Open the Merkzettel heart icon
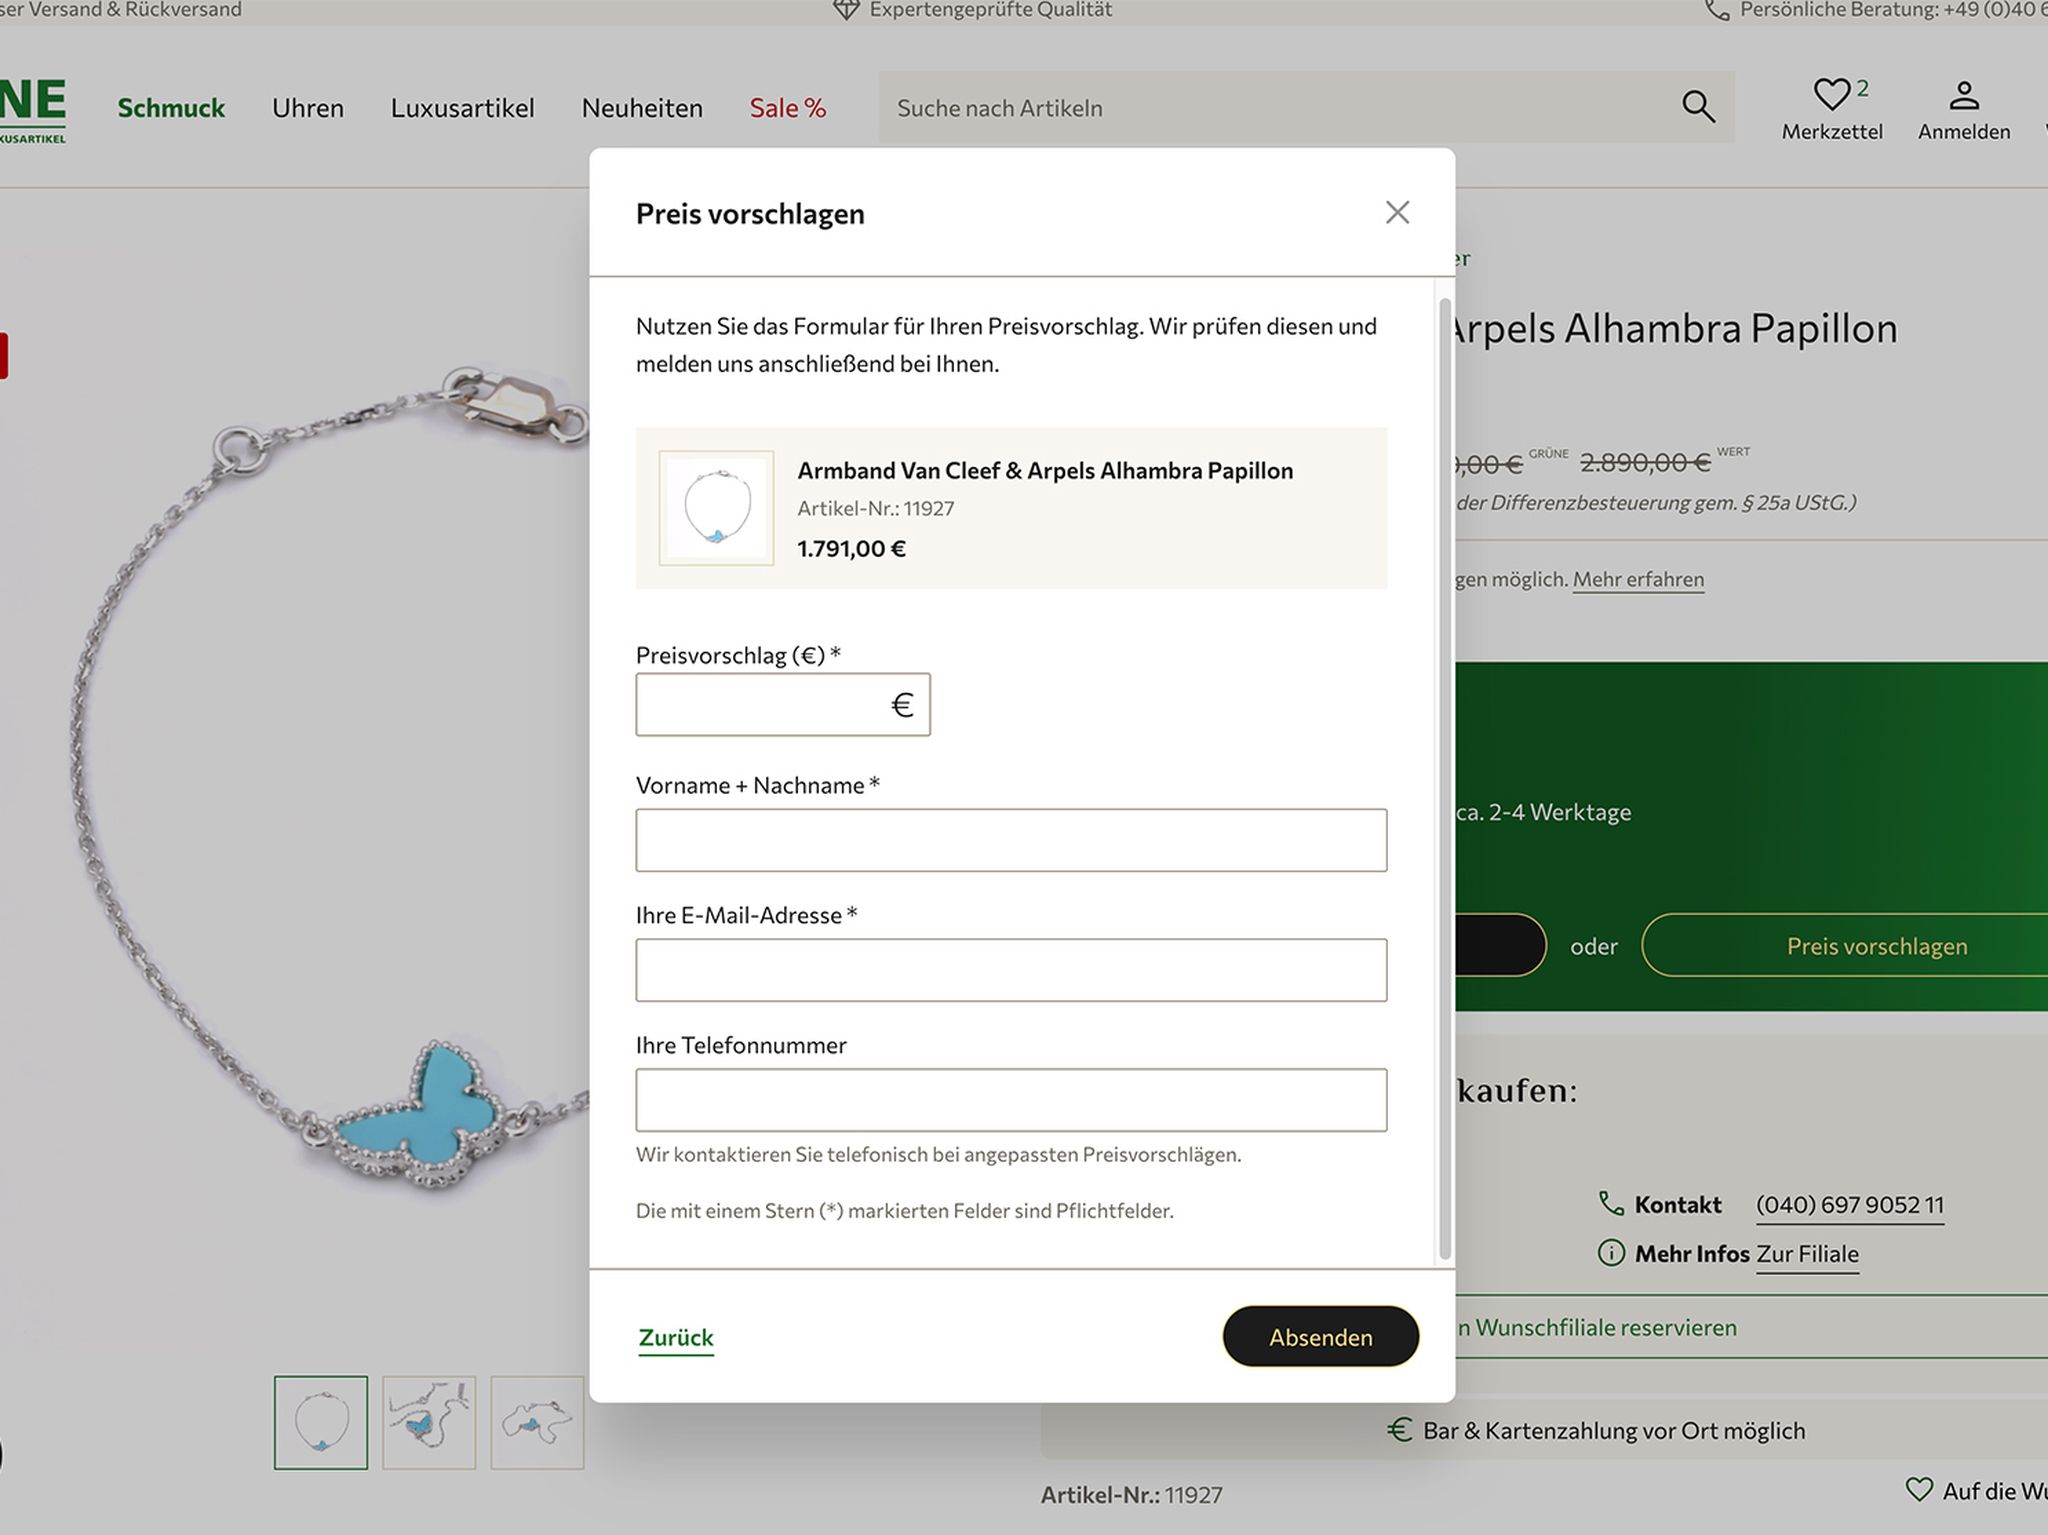The height and width of the screenshot is (1535, 2048). pyautogui.click(x=1831, y=95)
